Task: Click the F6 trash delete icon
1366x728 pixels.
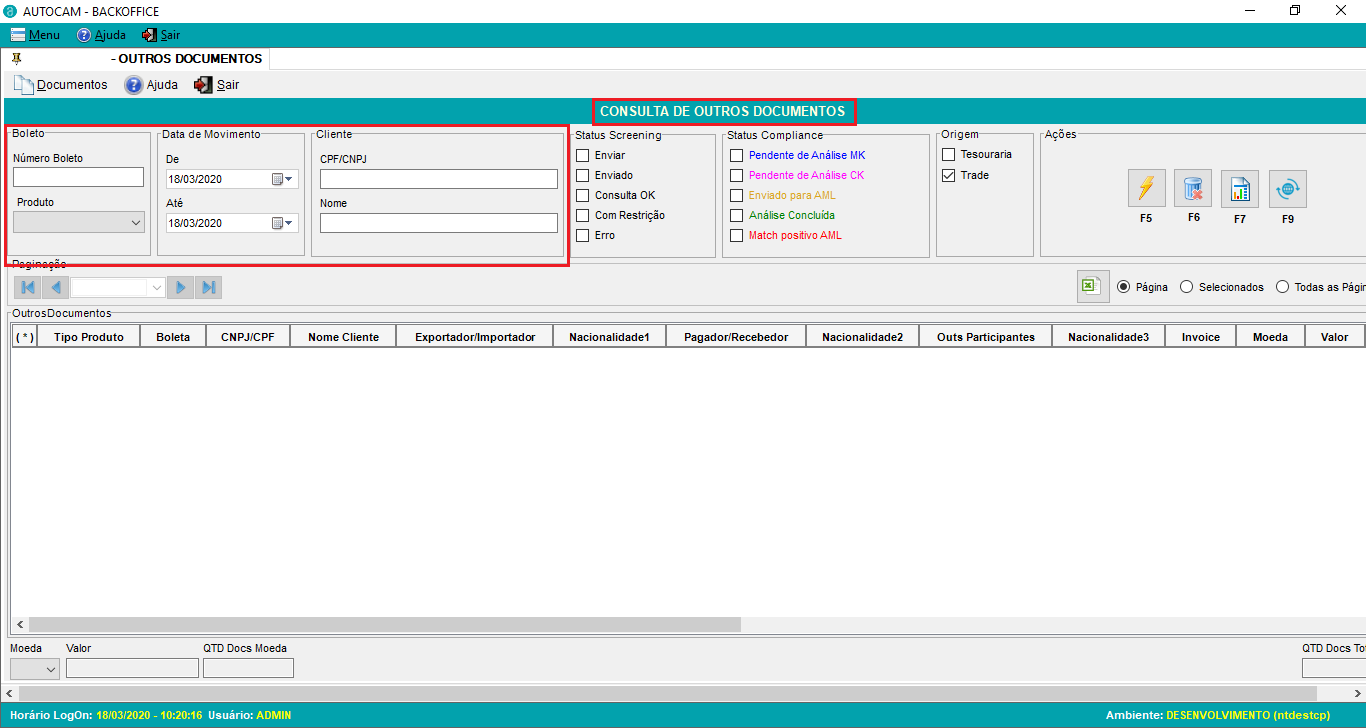Action: (x=1193, y=189)
